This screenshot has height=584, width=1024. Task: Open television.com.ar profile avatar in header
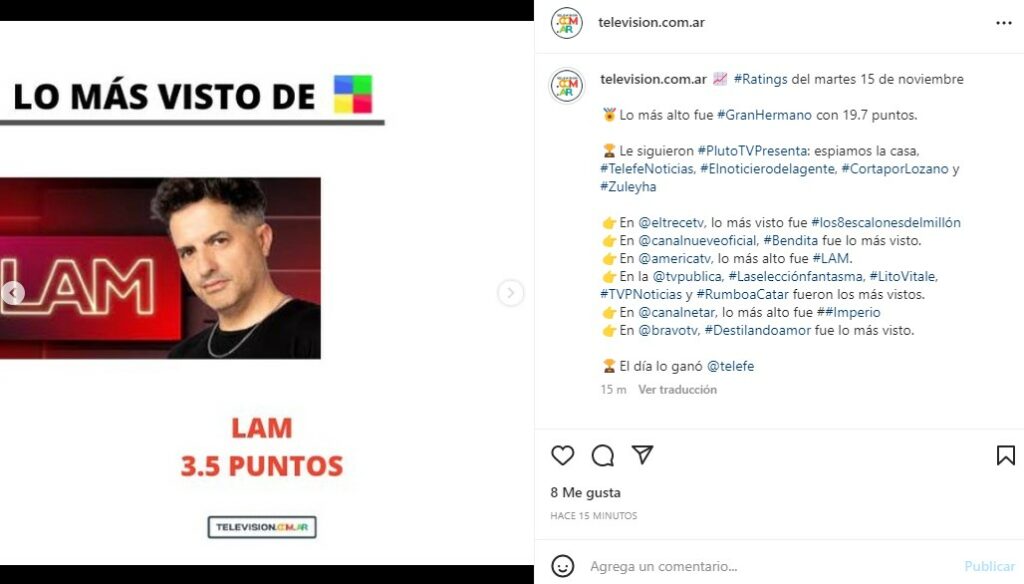(566, 23)
